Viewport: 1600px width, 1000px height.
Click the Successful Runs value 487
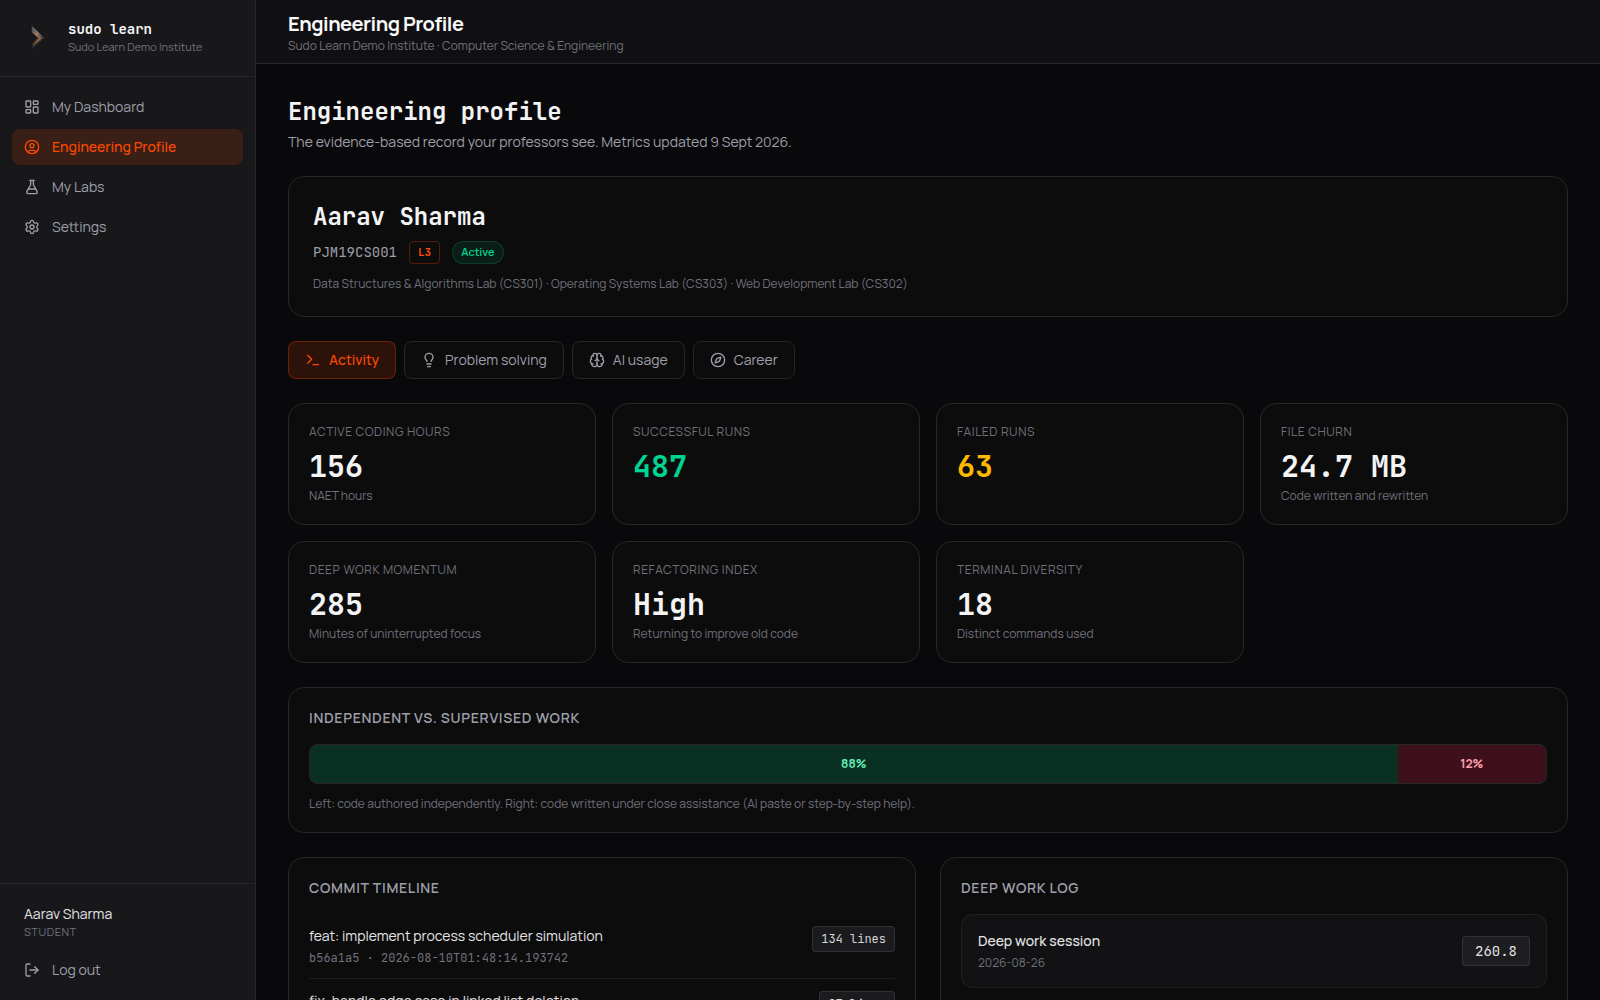(660, 467)
